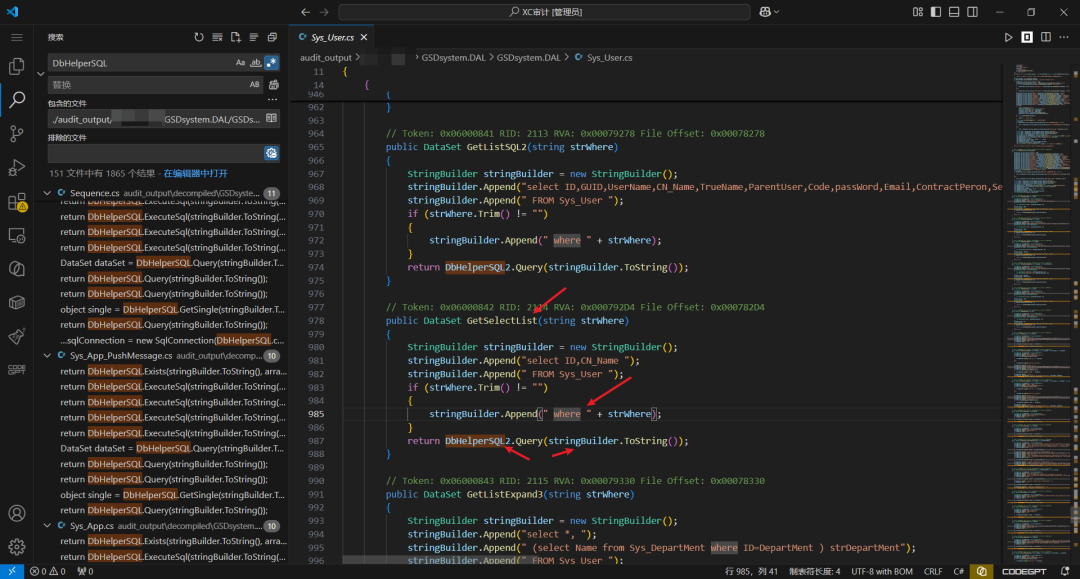Customize layout from title bar icon
The image size is (1080, 579).
coord(917,12)
